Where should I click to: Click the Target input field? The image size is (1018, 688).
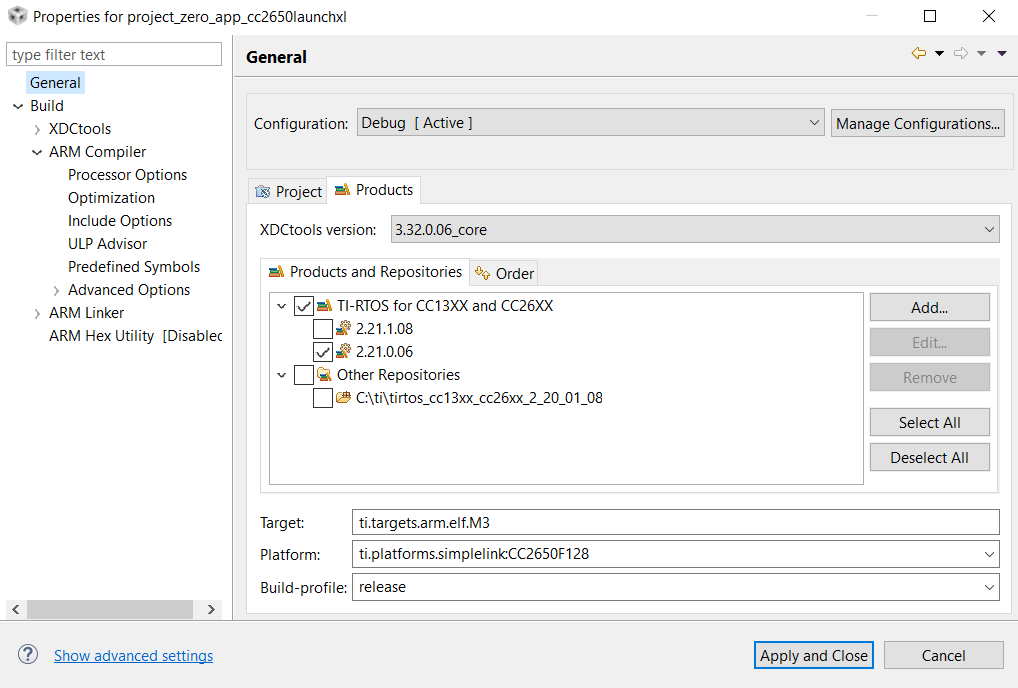(675, 522)
